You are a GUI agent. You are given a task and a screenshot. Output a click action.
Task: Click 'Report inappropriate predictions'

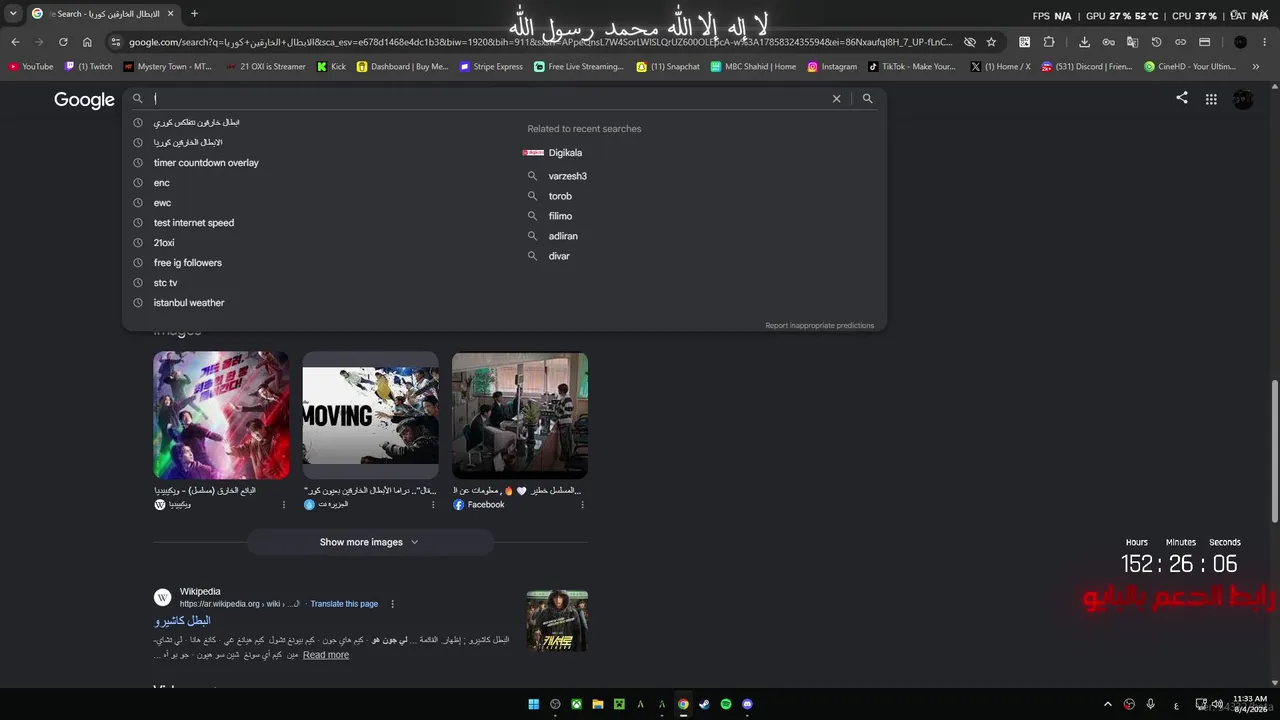tap(820, 326)
